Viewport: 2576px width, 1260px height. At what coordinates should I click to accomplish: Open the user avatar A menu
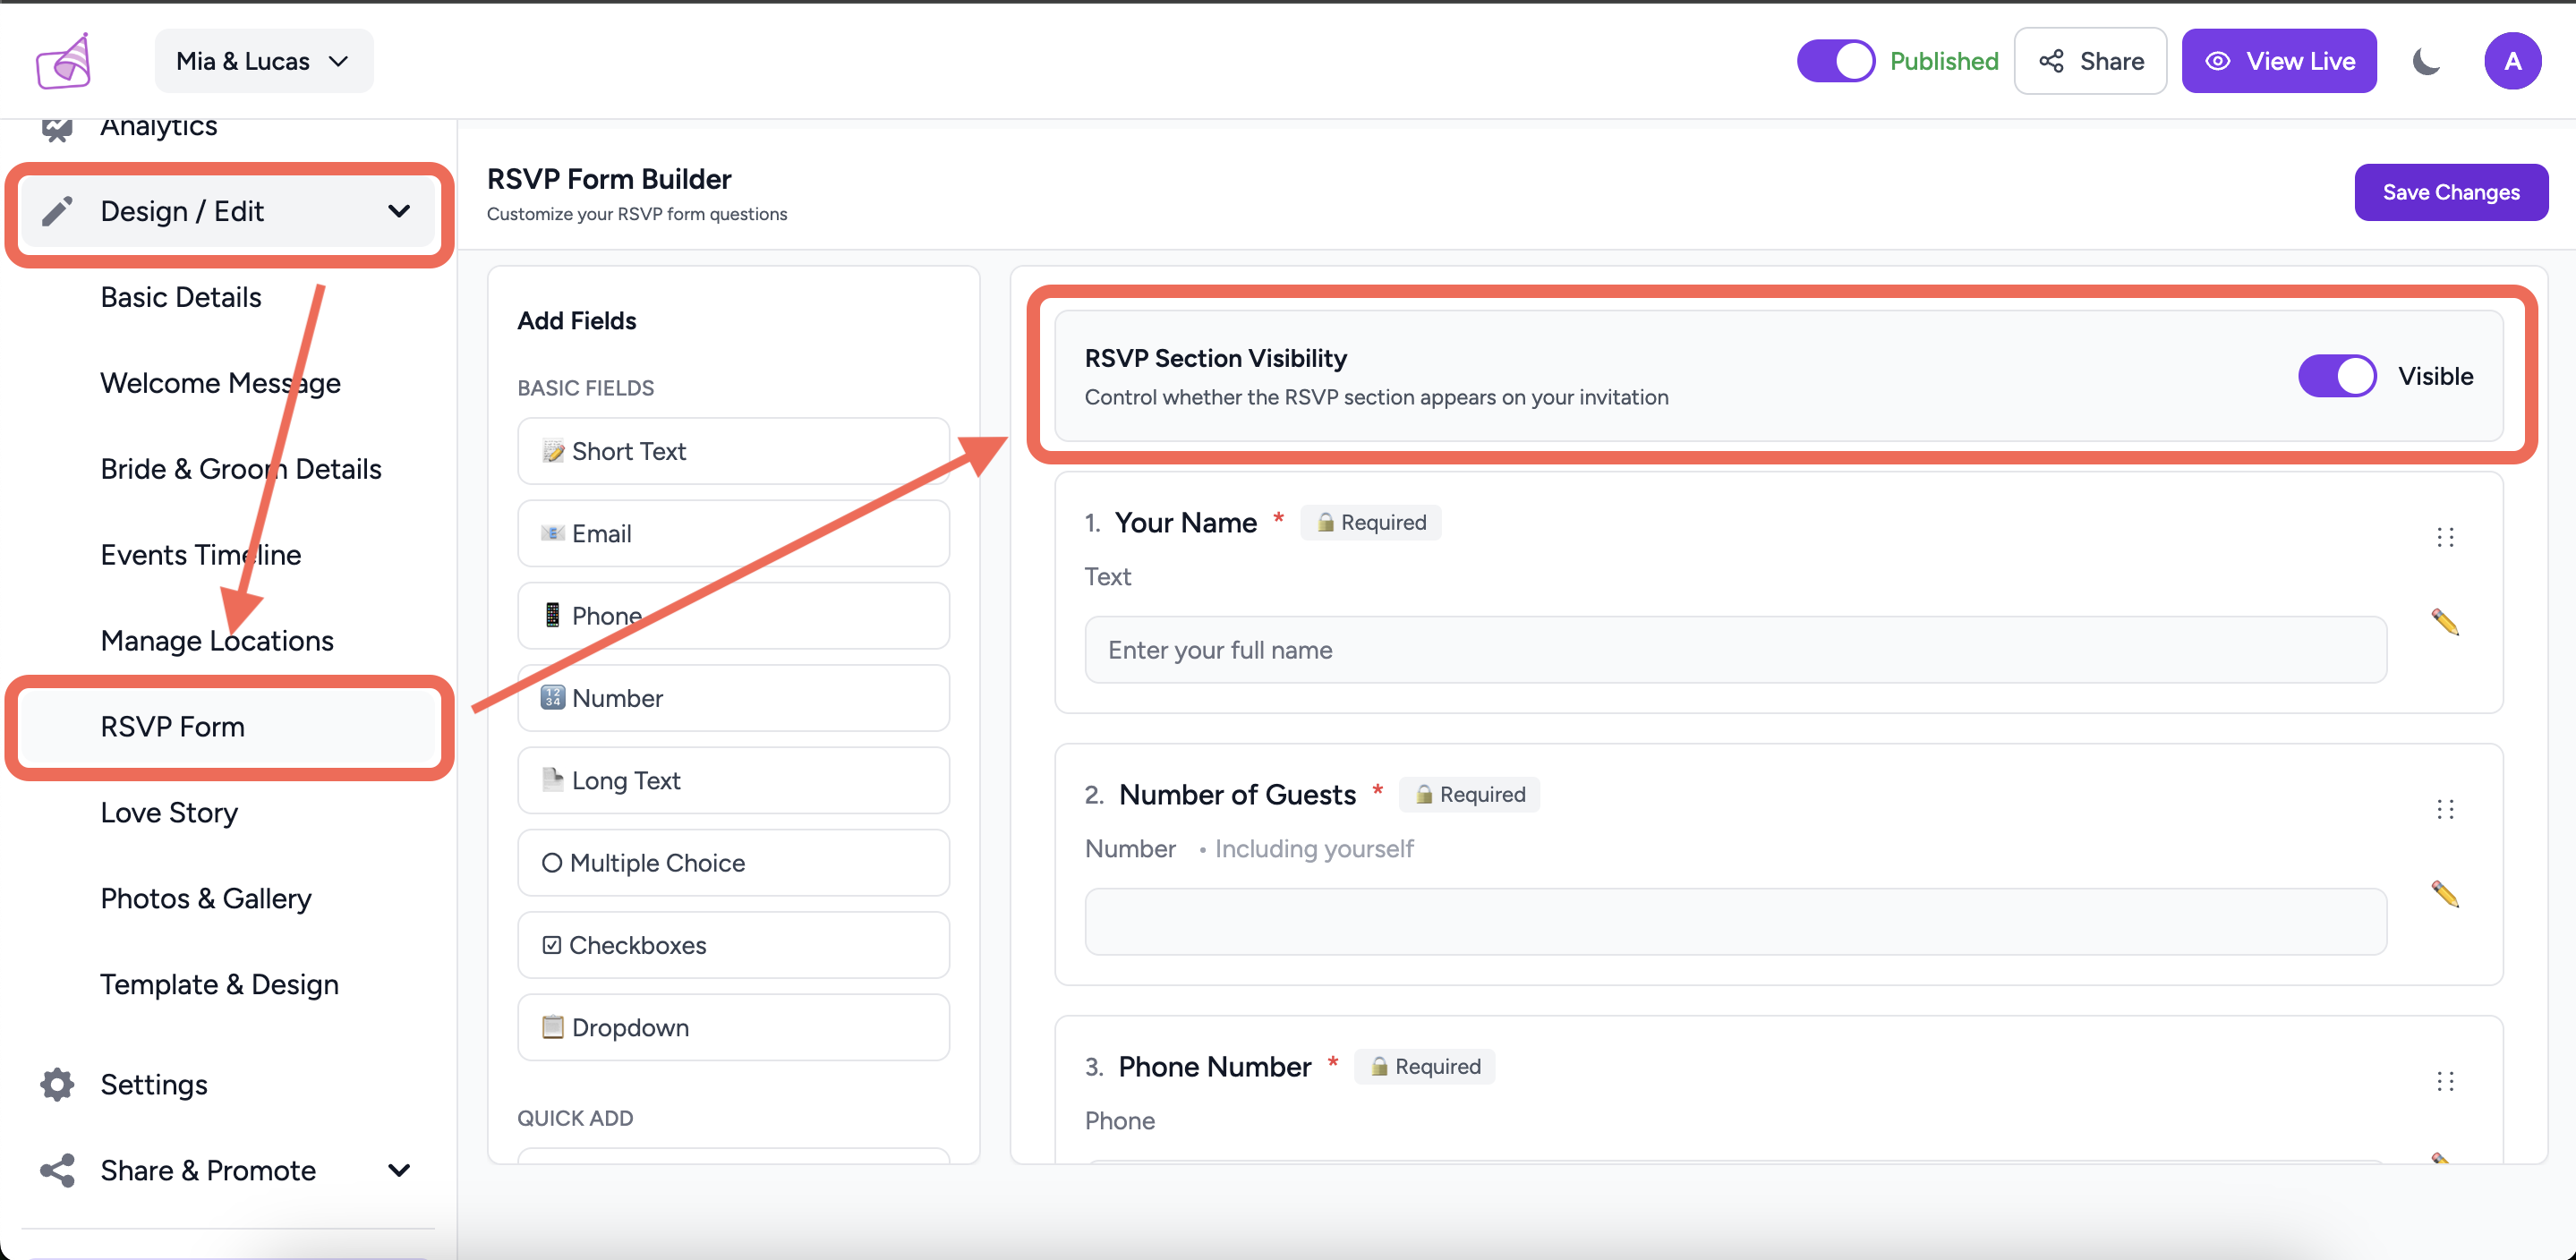[x=2512, y=61]
